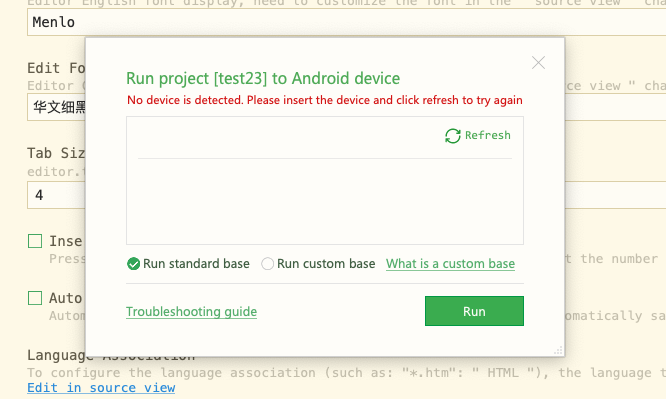Viewport: 666px width, 399px height.
Task: Click the Run custom base label text
Action: pos(326,264)
